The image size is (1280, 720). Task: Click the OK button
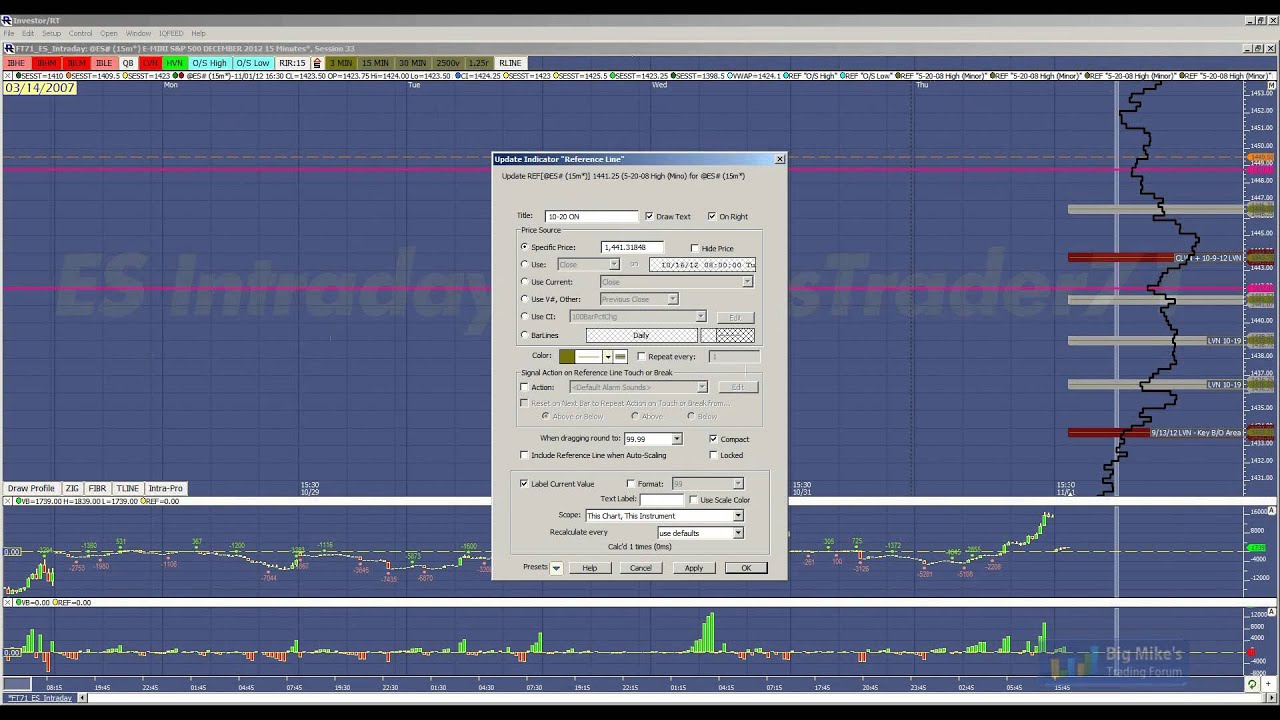tap(746, 568)
